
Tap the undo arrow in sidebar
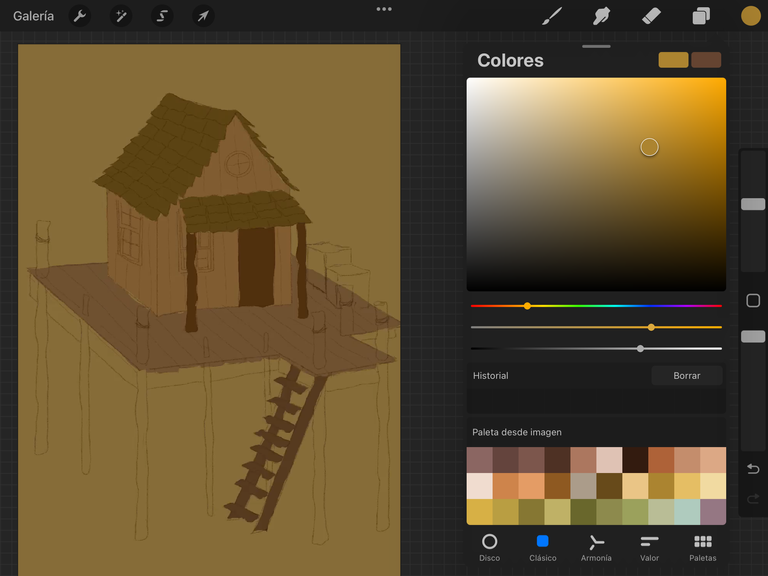[x=753, y=469]
